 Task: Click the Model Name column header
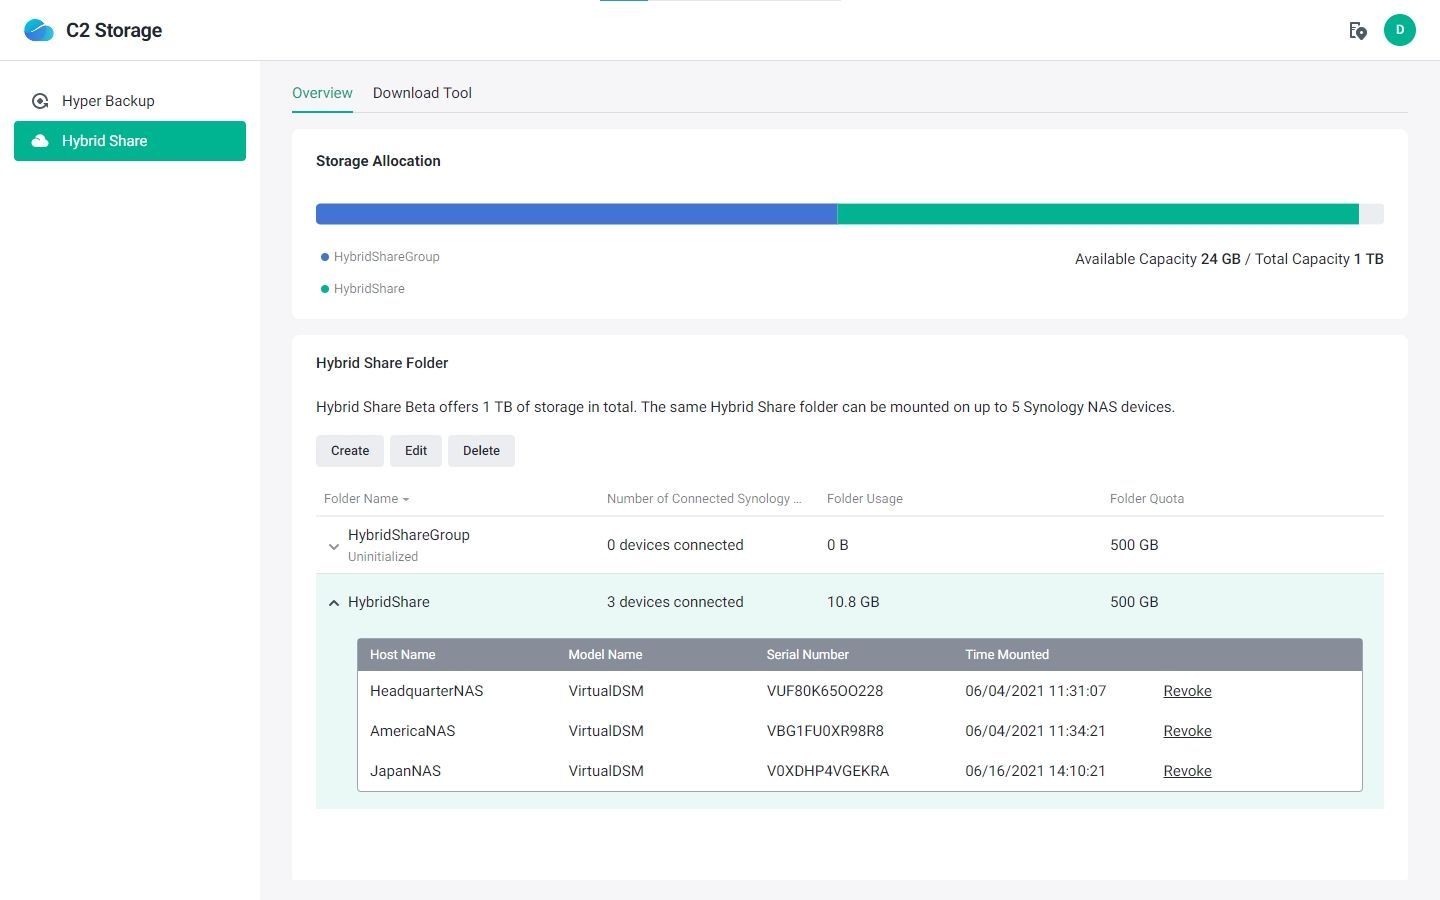pyautogui.click(x=605, y=655)
